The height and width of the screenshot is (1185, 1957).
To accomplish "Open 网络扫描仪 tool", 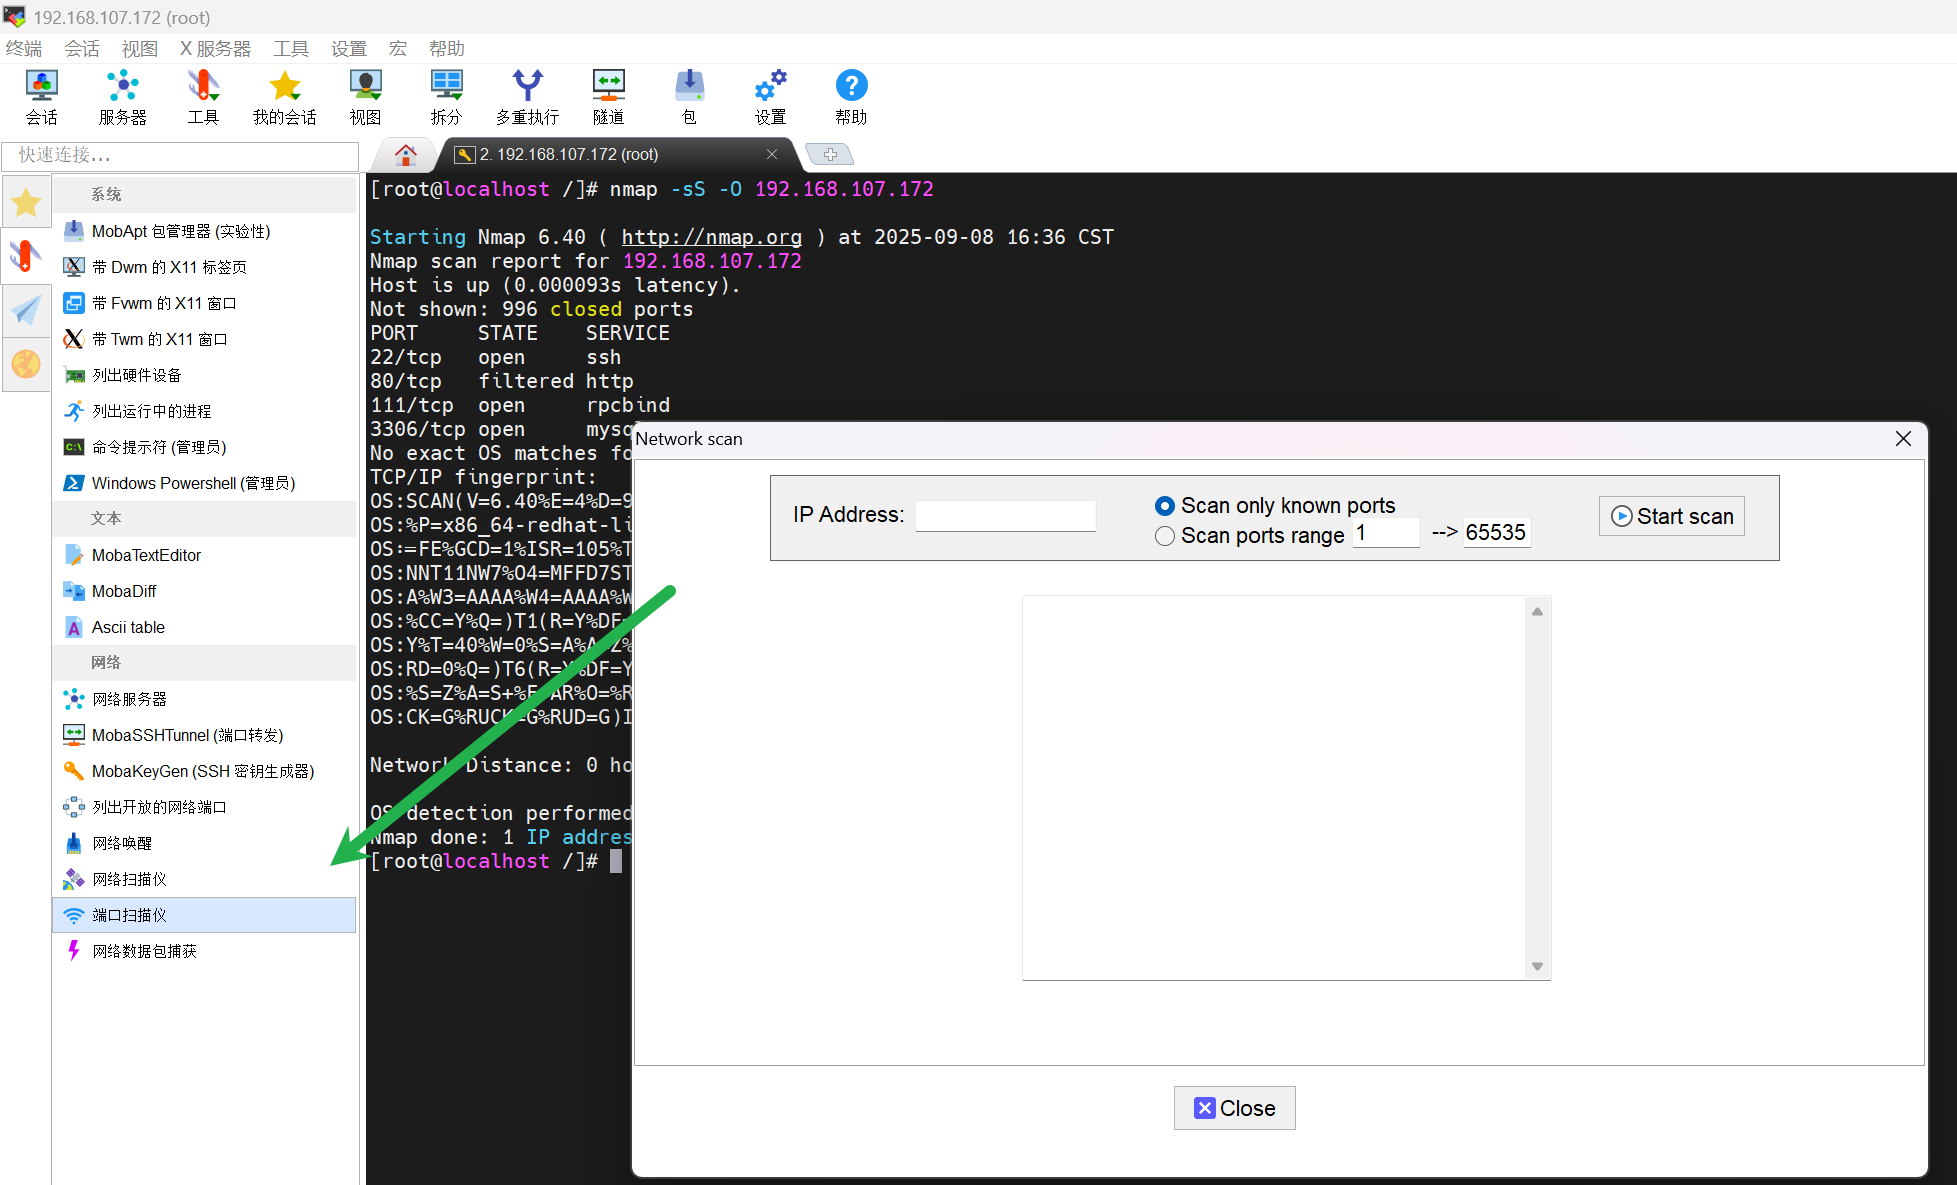I will point(205,879).
